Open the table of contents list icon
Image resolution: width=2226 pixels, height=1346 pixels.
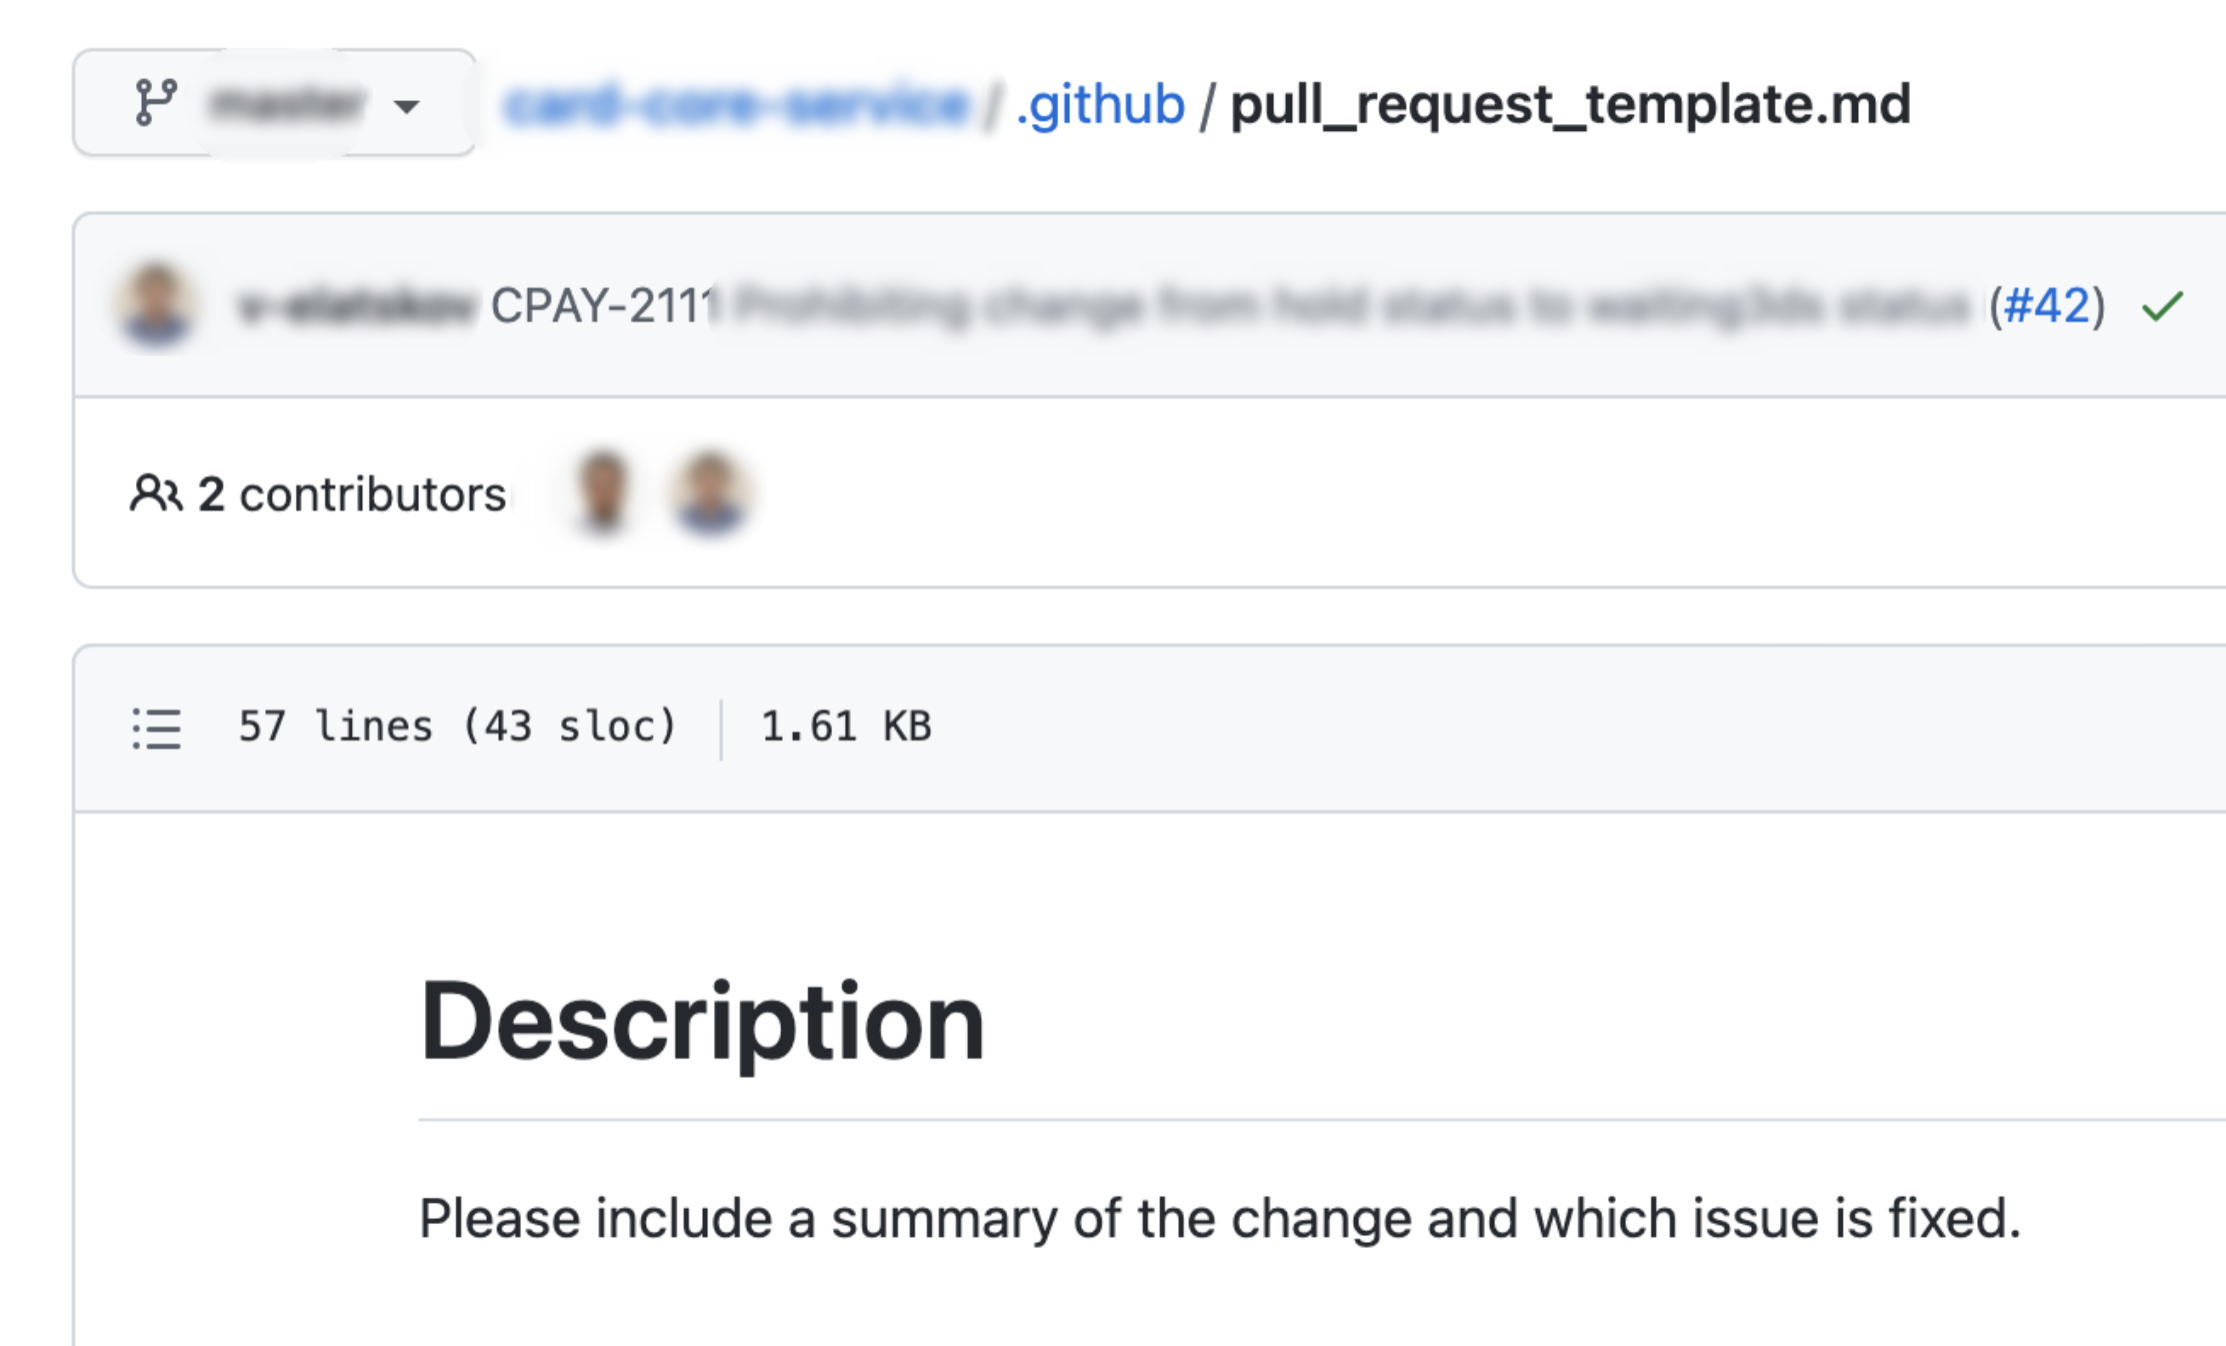click(x=155, y=728)
